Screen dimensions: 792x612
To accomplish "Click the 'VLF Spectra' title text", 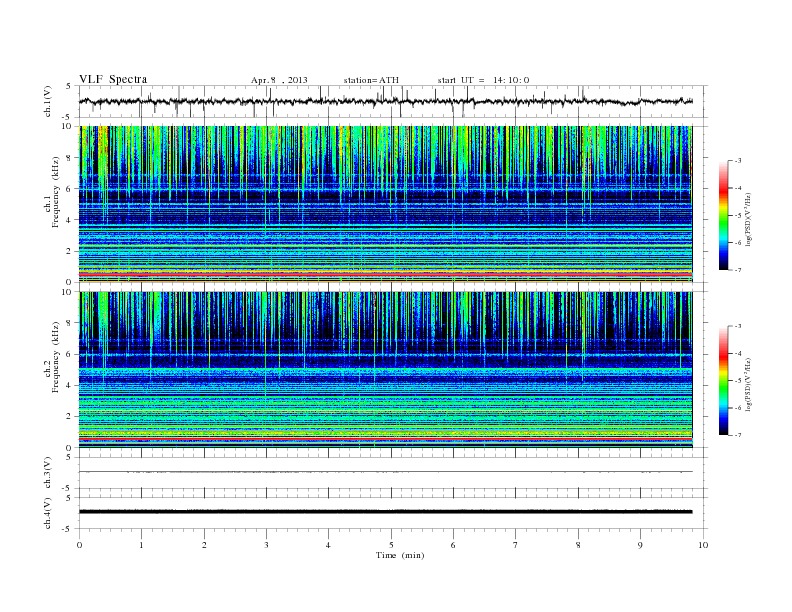I will point(113,79).
